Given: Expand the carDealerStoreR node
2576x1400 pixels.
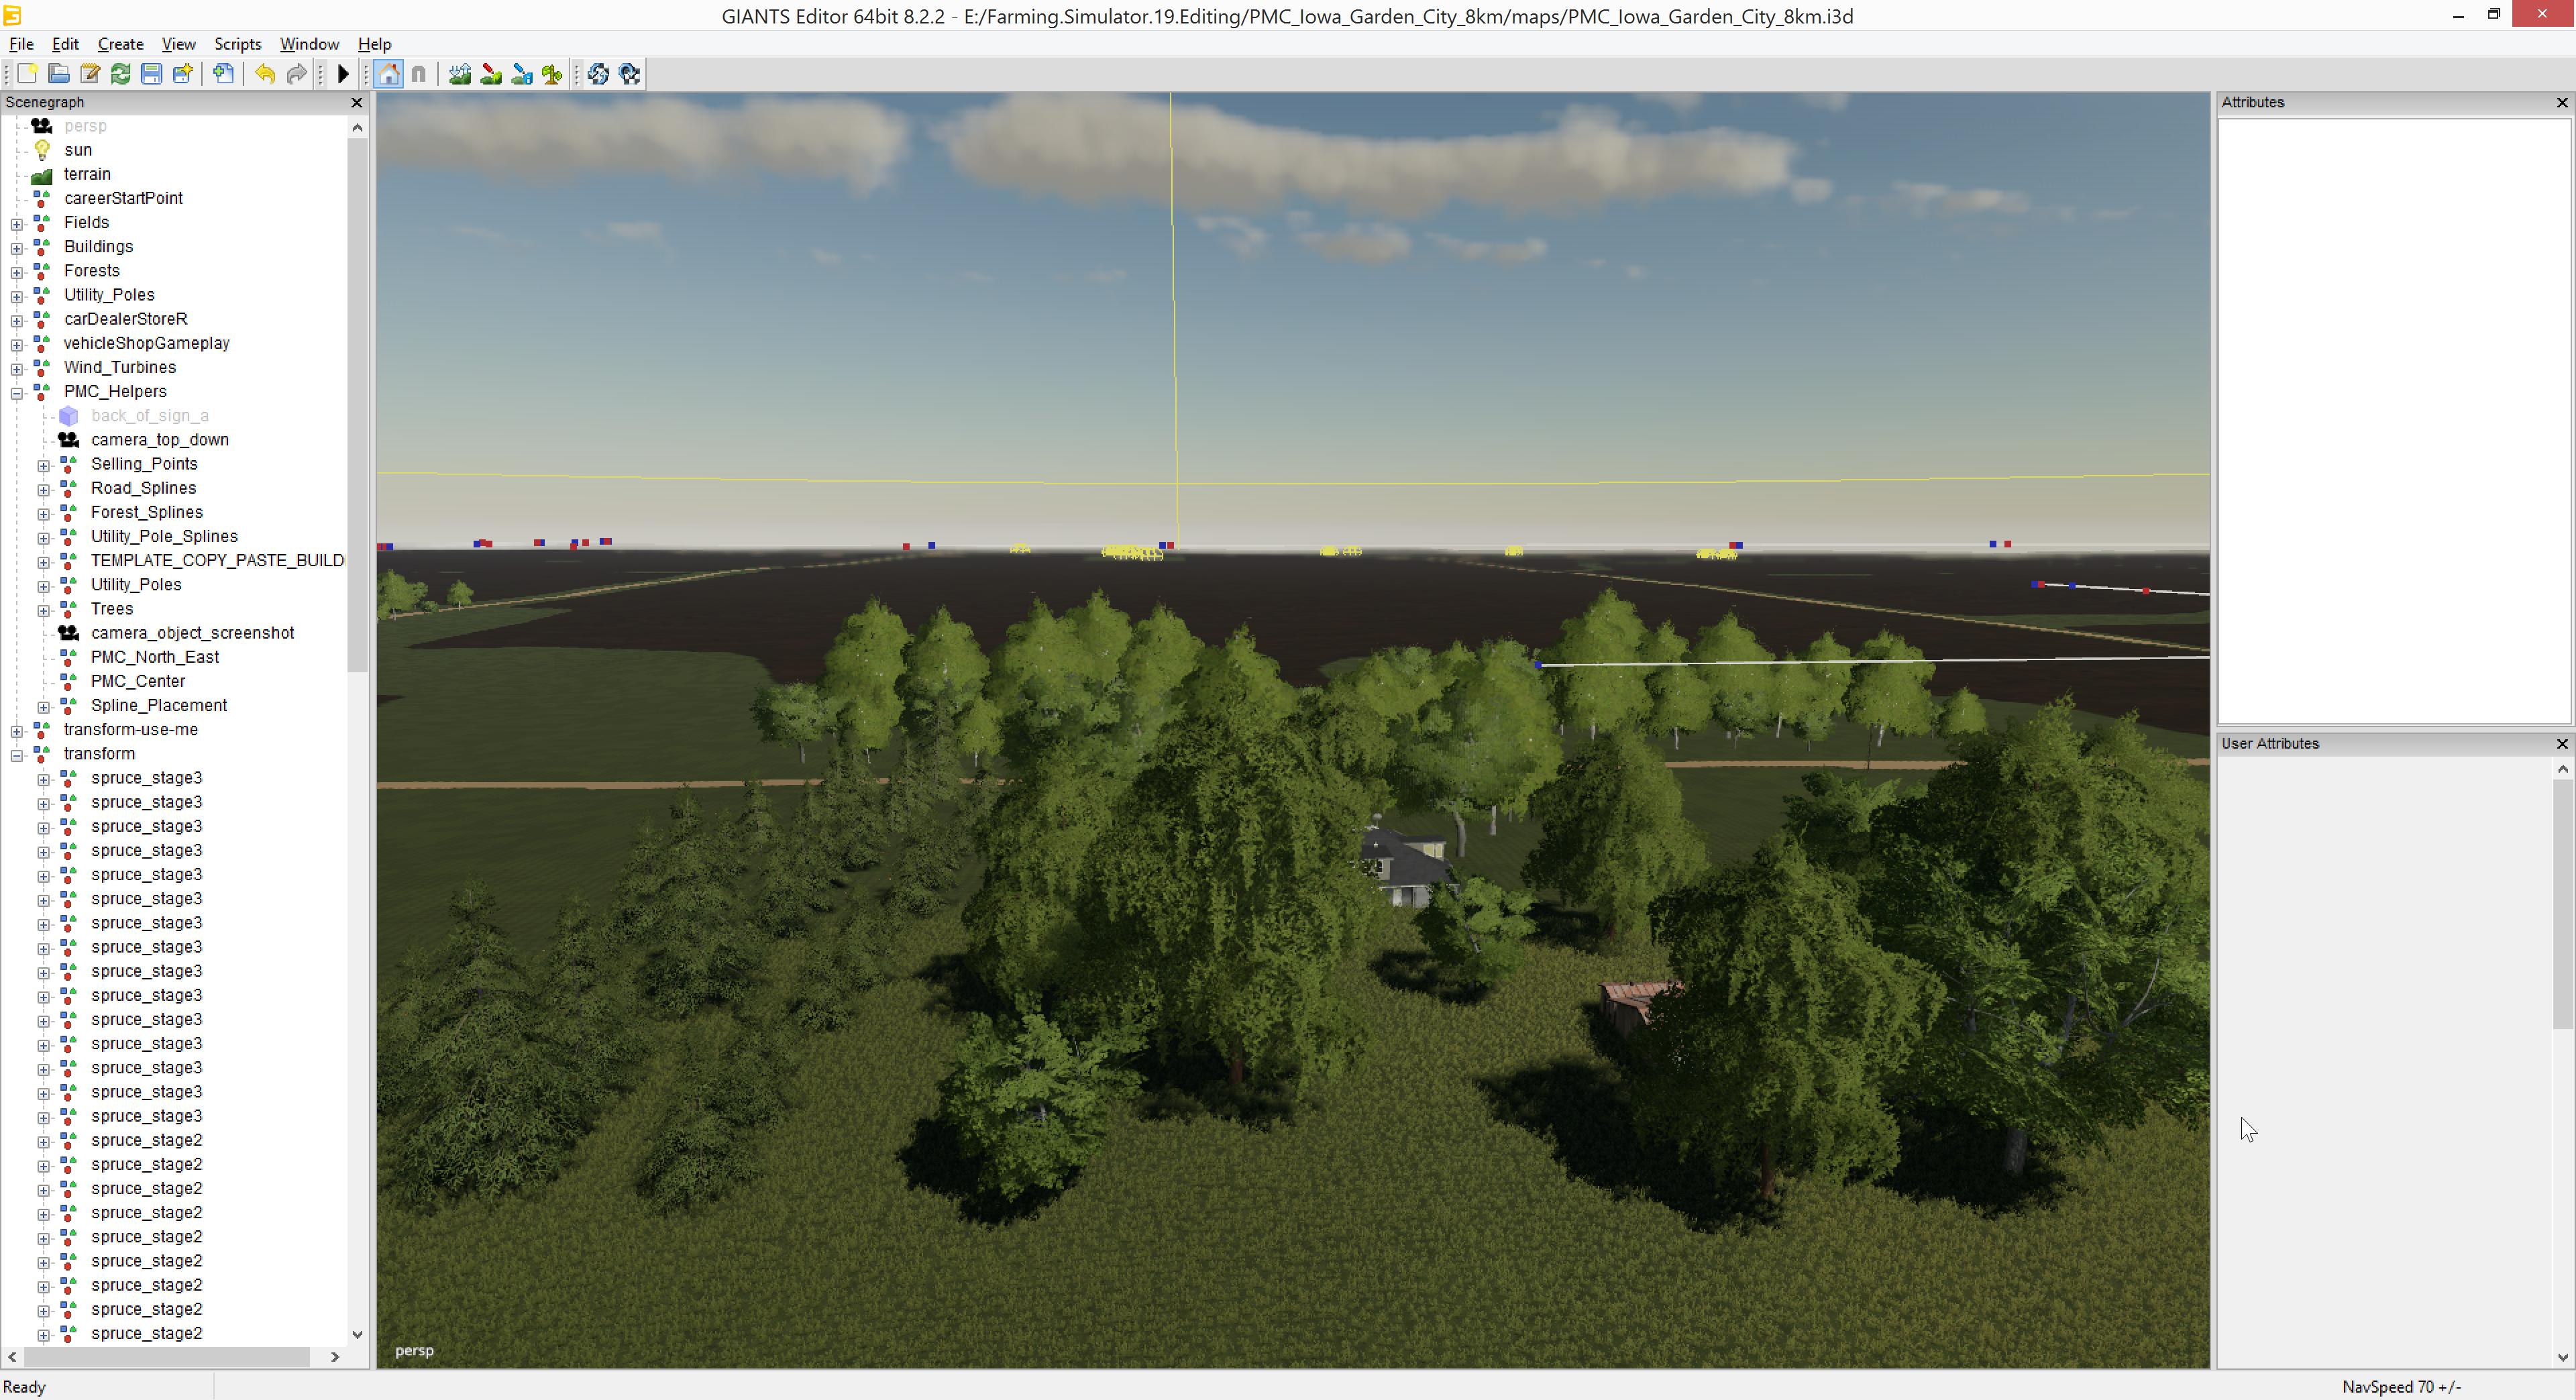Looking at the screenshot, I should click(17, 321).
